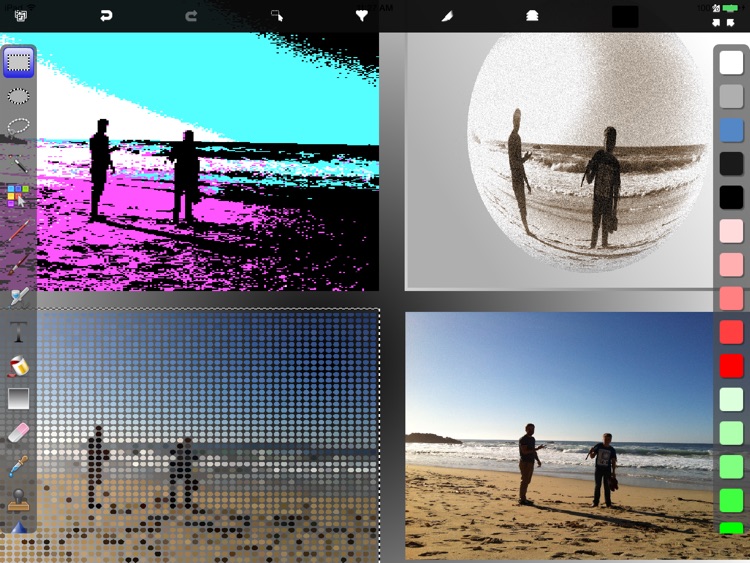Tap the Undo arrow

[x=106, y=16]
